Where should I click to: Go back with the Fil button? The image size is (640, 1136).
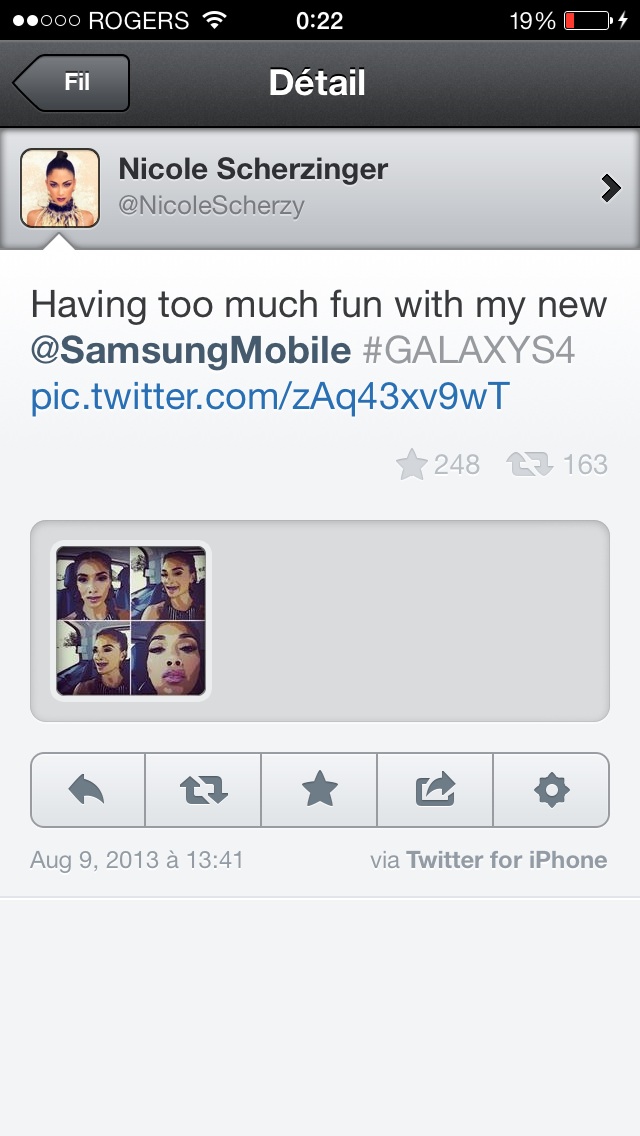pos(71,83)
